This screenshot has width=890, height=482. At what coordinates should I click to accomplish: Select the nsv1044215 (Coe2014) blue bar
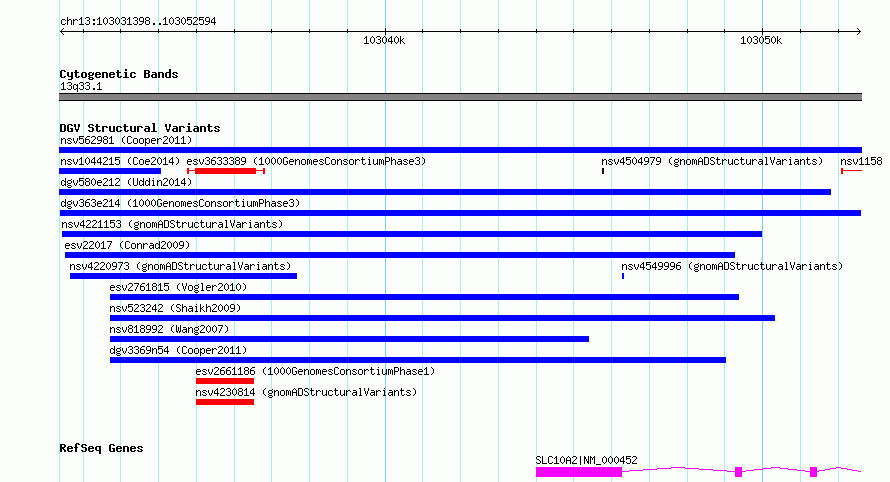[x=110, y=171]
